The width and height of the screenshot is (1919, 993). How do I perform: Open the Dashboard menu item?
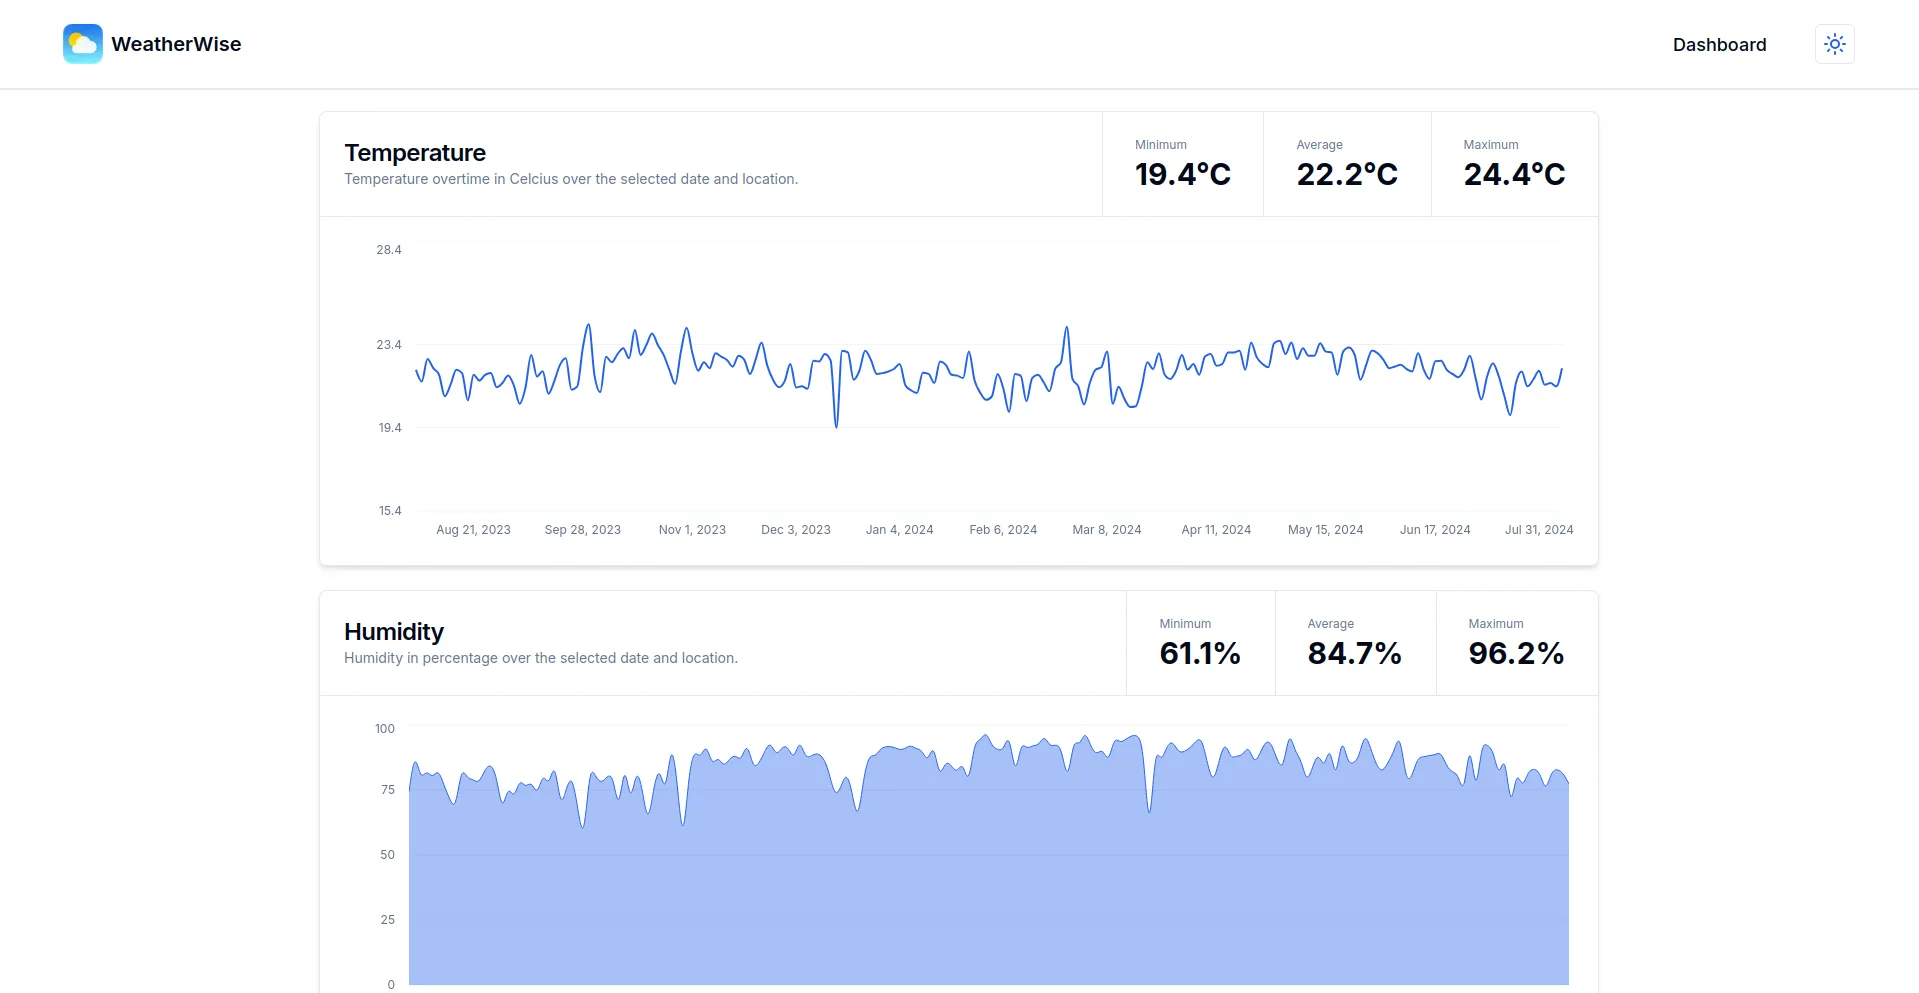[x=1719, y=44]
